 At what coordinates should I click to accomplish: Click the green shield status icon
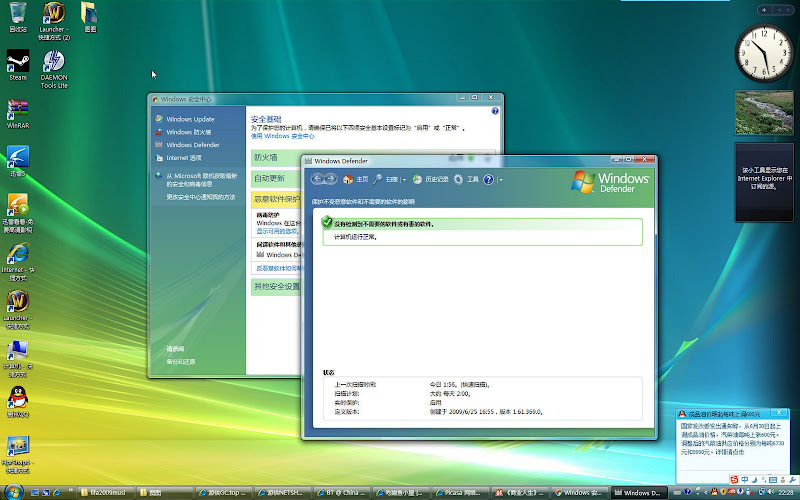click(x=327, y=222)
